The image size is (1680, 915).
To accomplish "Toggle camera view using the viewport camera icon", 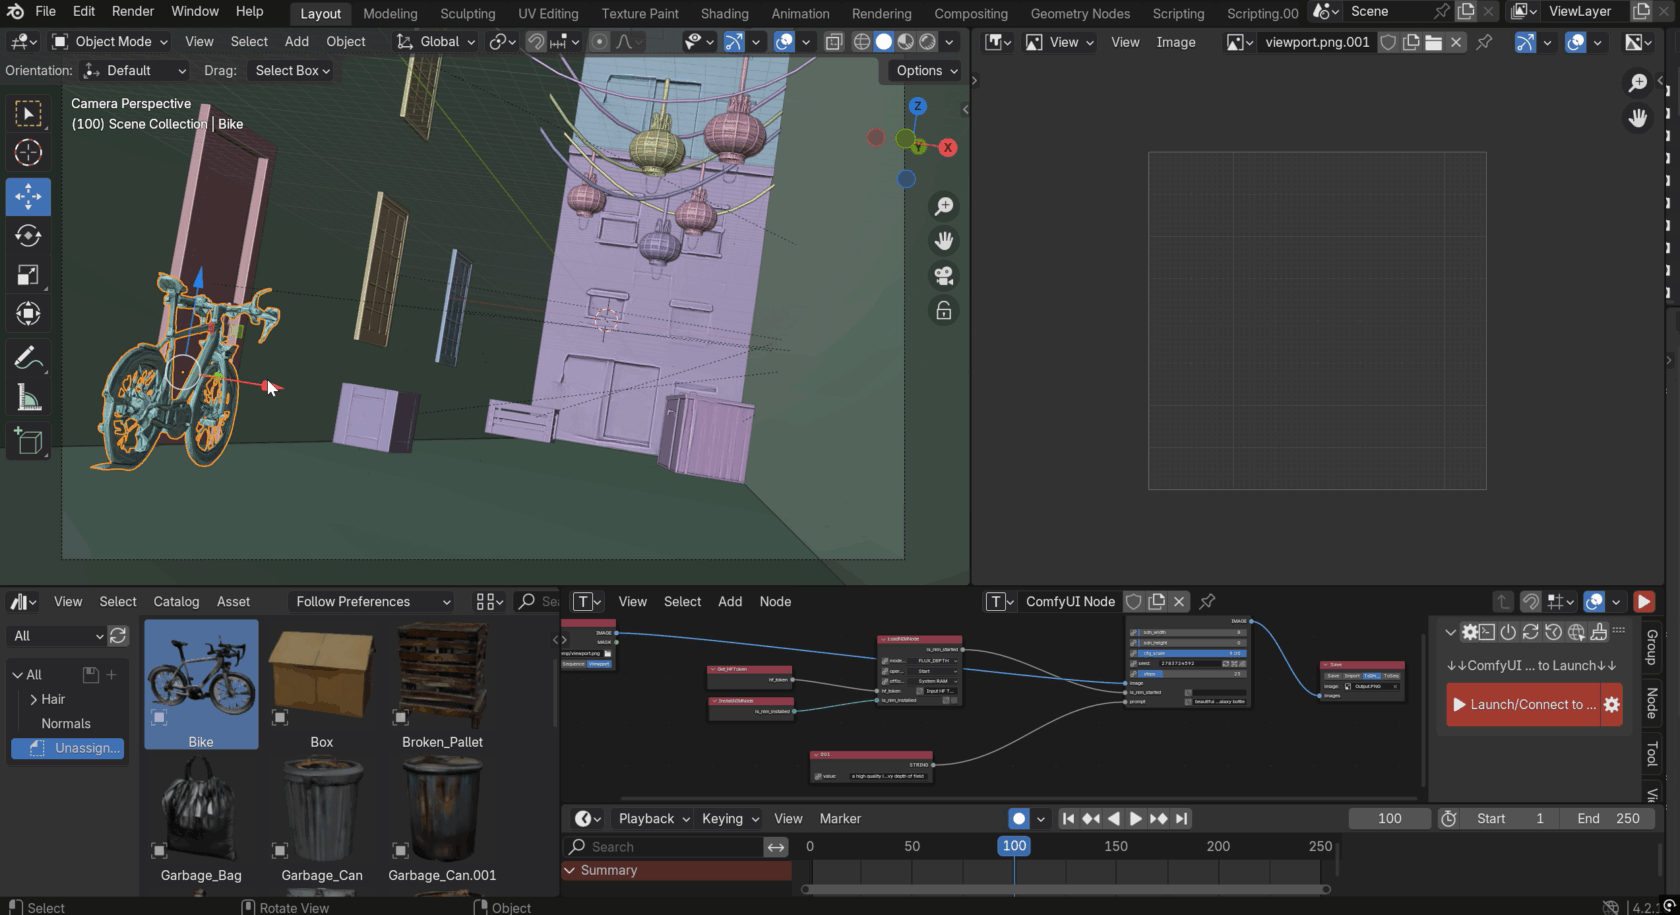I will (x=943, y=275).
